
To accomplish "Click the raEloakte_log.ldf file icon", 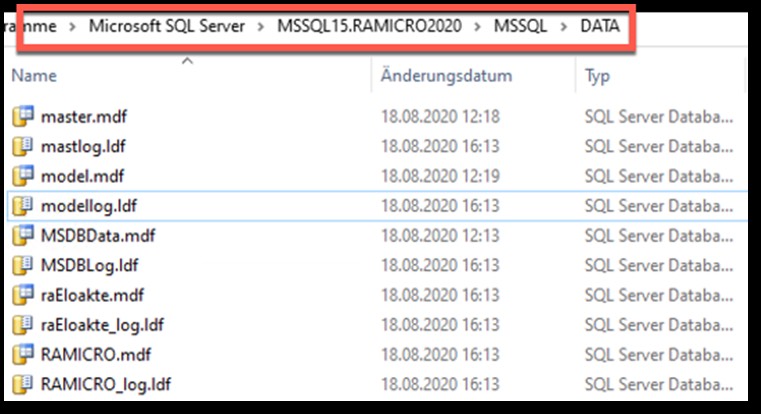I will 23,325.
